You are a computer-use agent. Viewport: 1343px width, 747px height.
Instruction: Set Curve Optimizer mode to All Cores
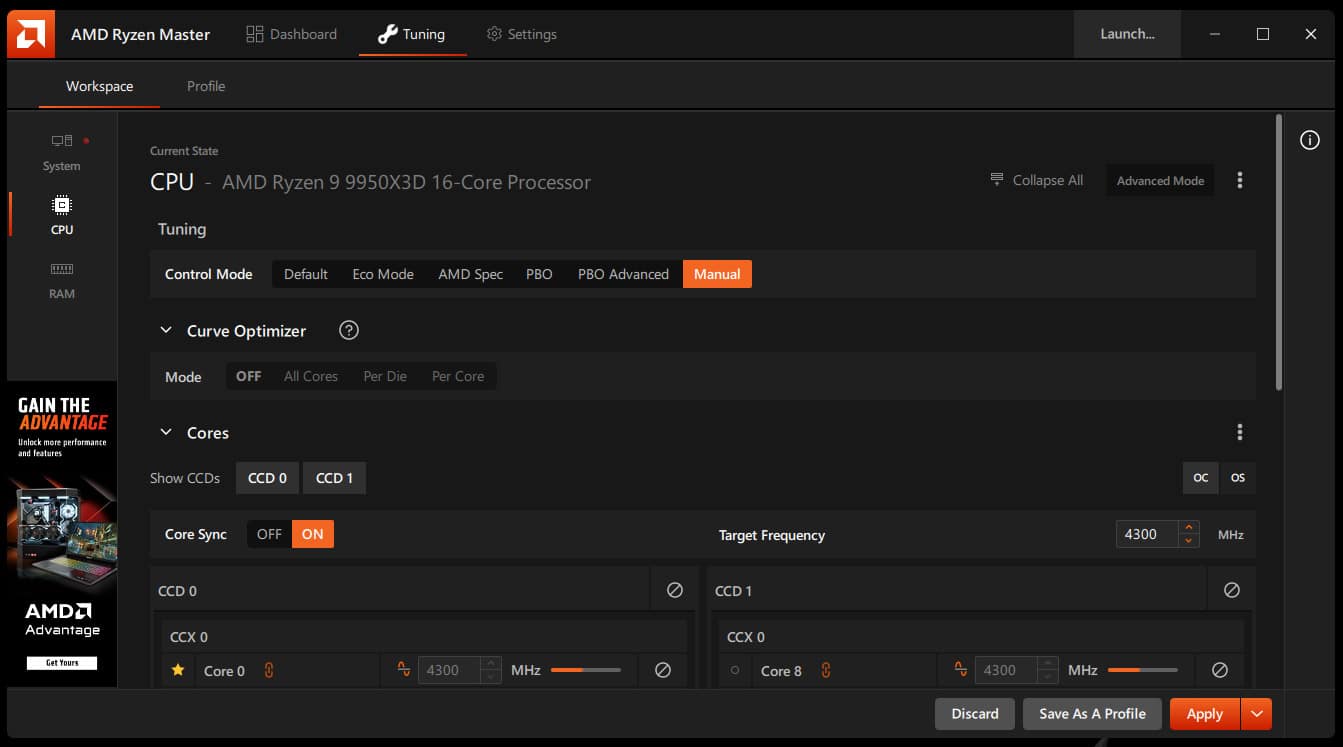311,376
